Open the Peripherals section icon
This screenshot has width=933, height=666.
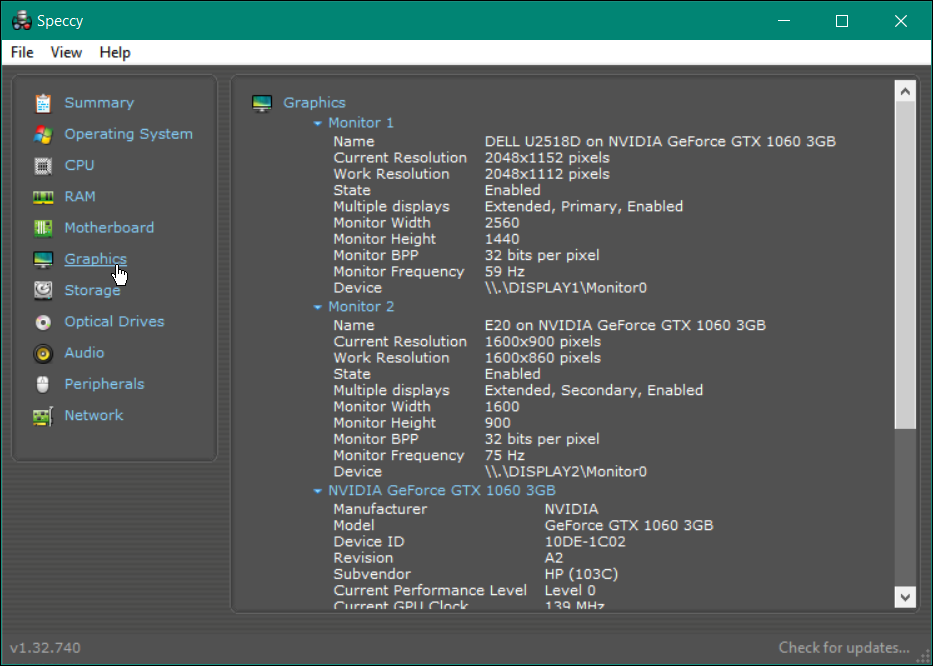pos(42,383)
